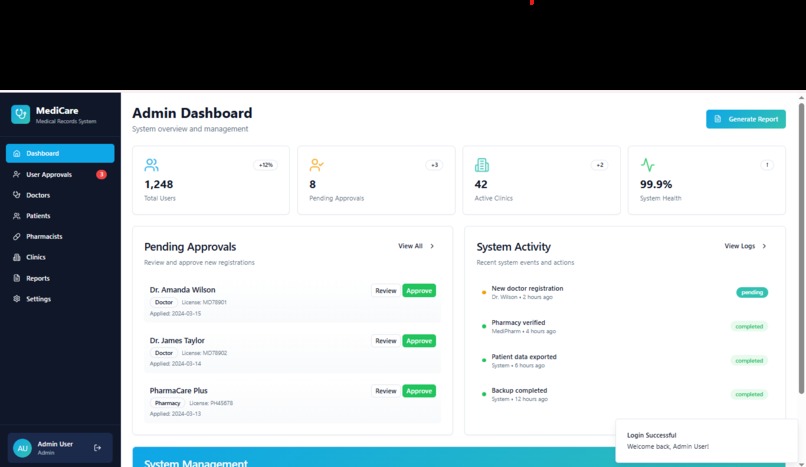Go to the Doctors section
The image size is (806, 467).
point(60,195)
